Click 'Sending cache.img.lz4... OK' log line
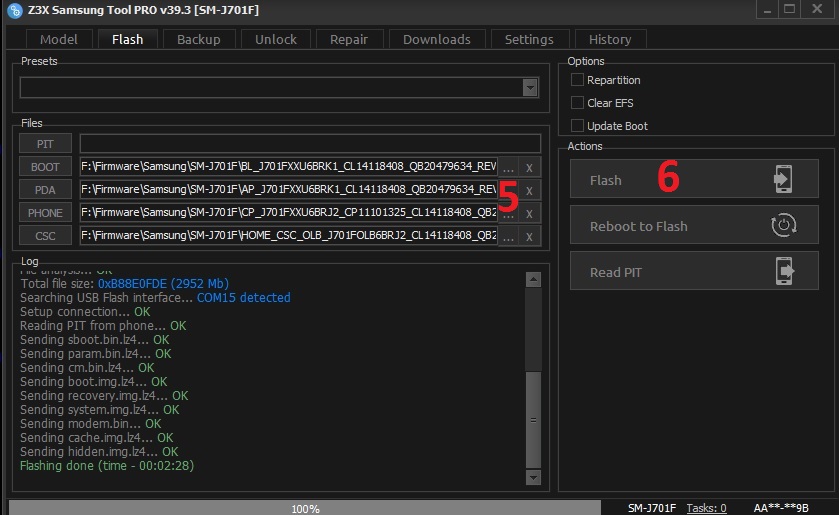The image size is (839, 515). [96, 437]
